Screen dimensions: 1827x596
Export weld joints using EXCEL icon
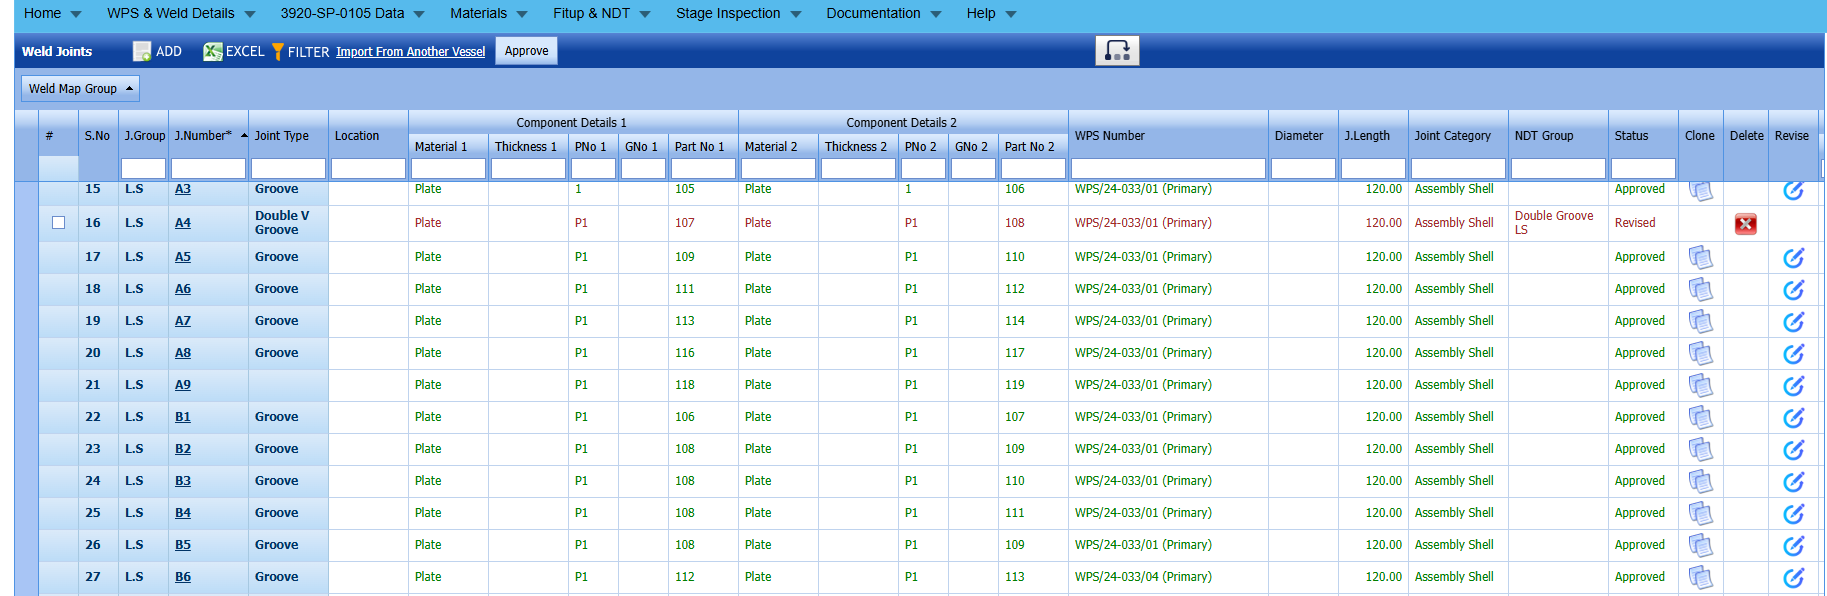(x=213, y=52)
